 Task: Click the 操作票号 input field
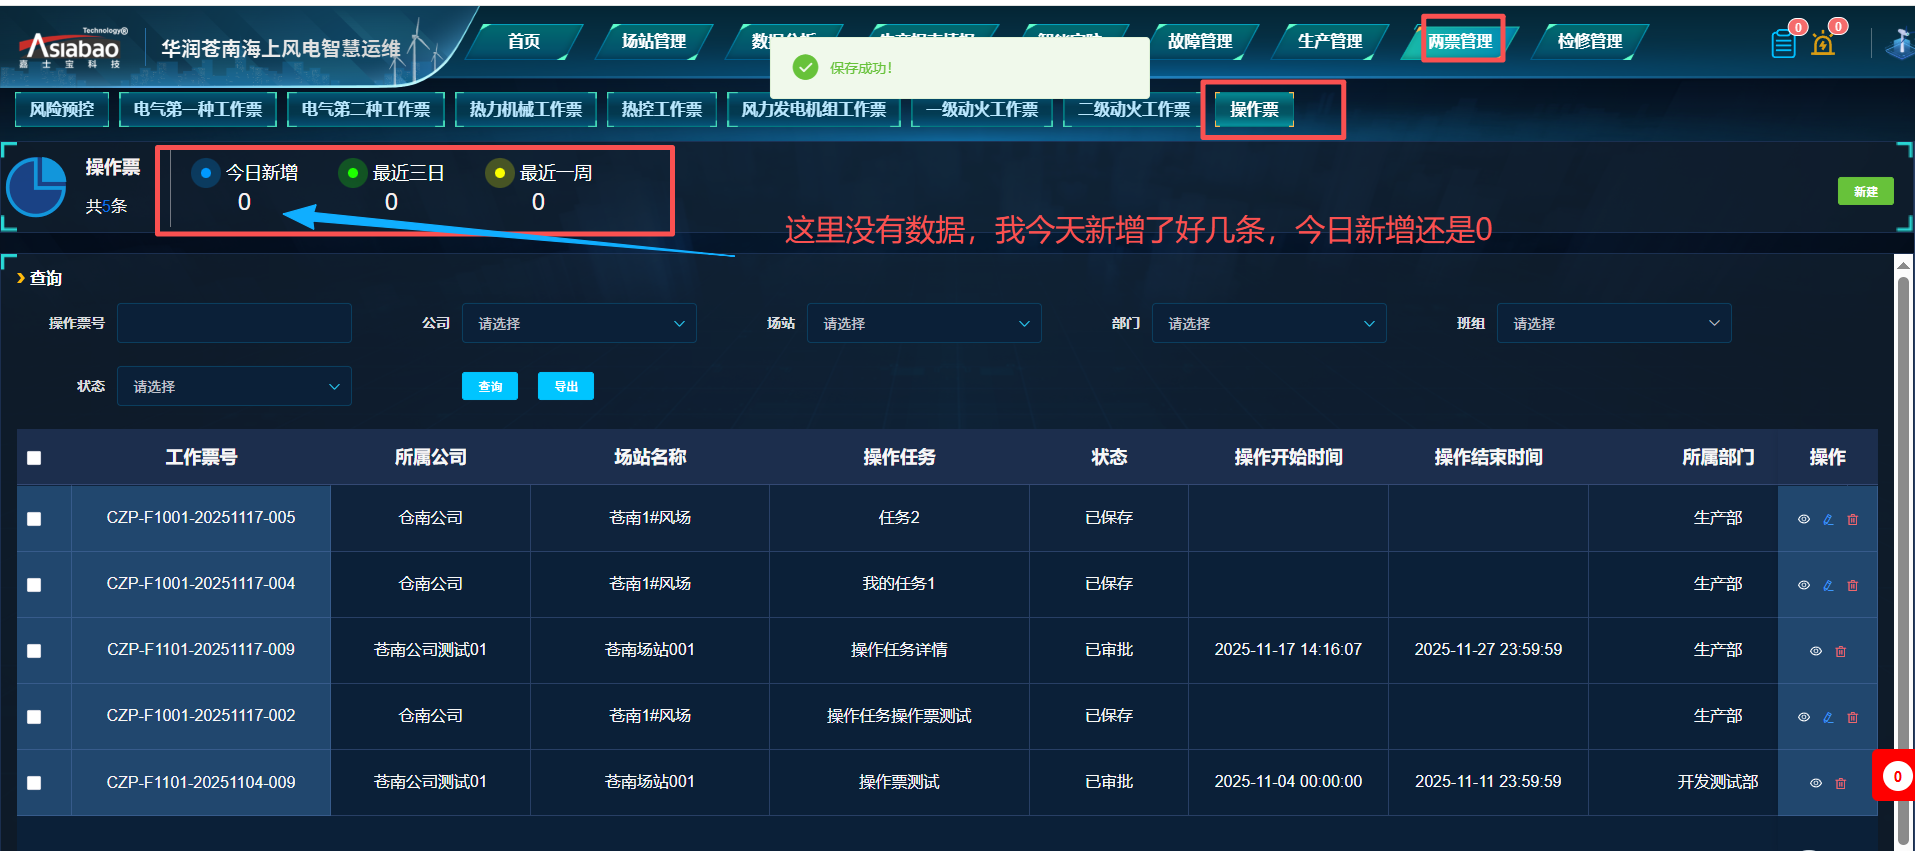tap(234, 324)
